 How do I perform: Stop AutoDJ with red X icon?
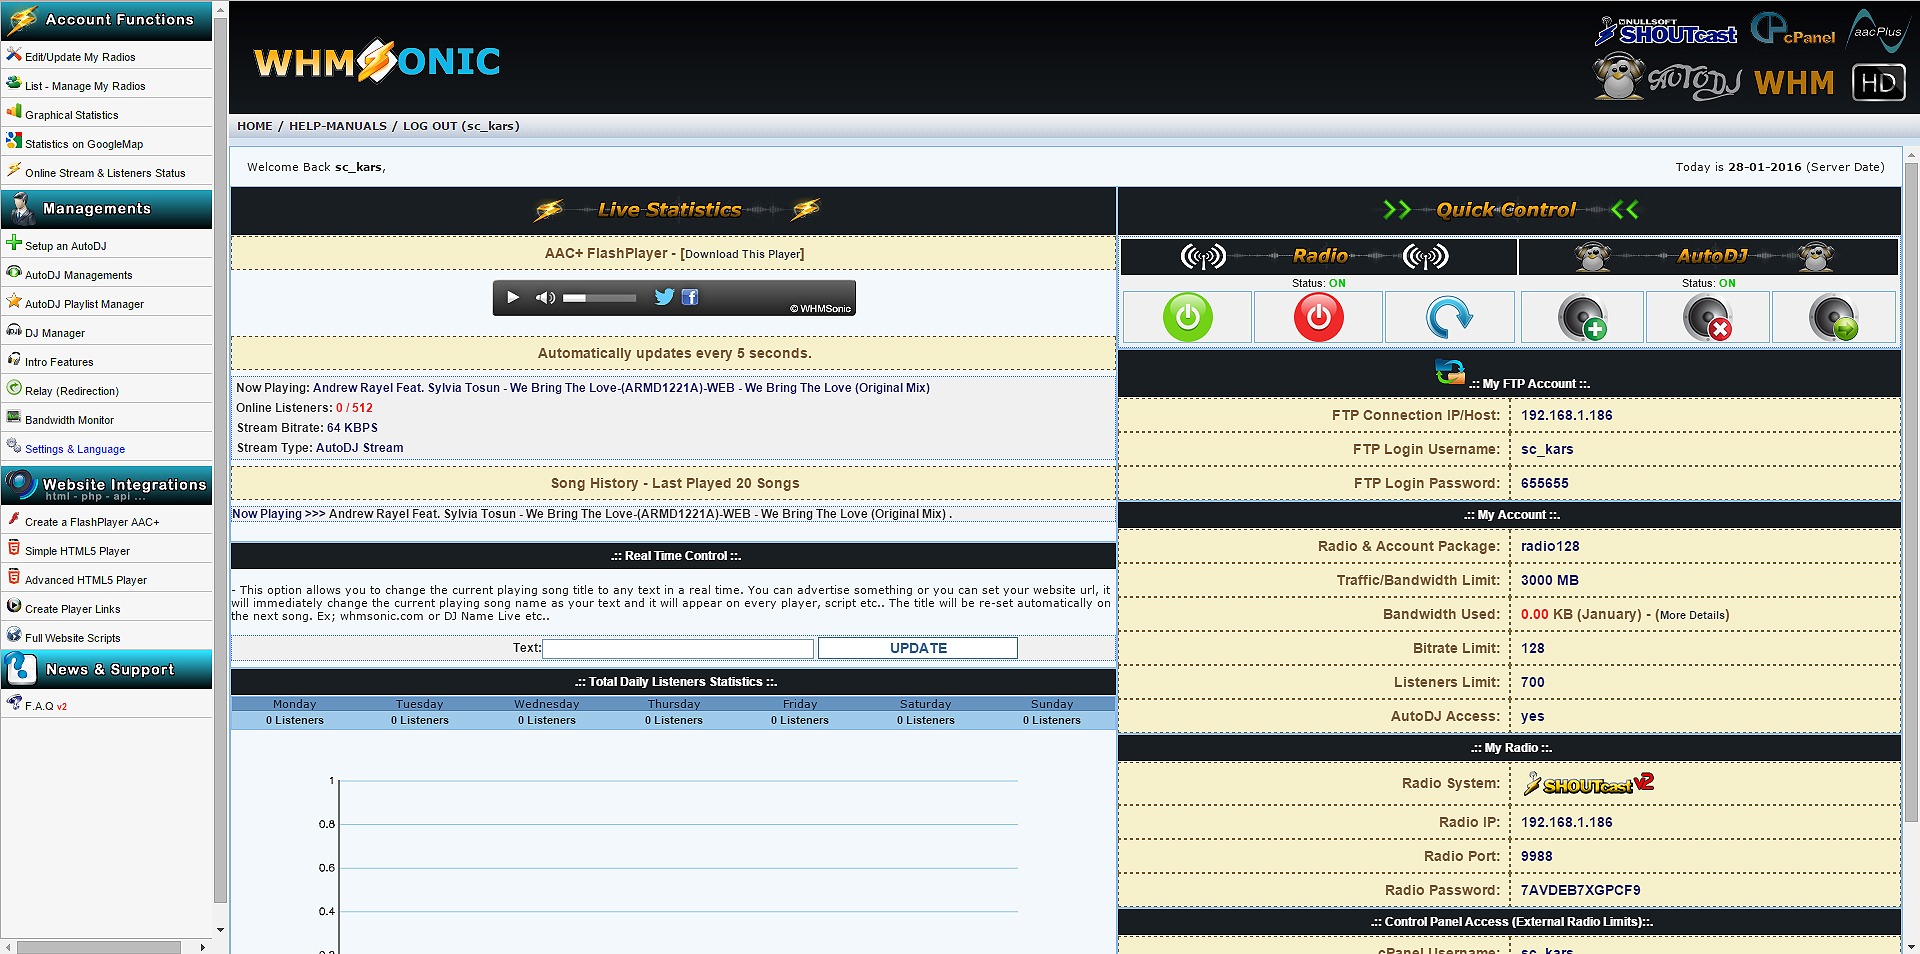(1707, 318)
